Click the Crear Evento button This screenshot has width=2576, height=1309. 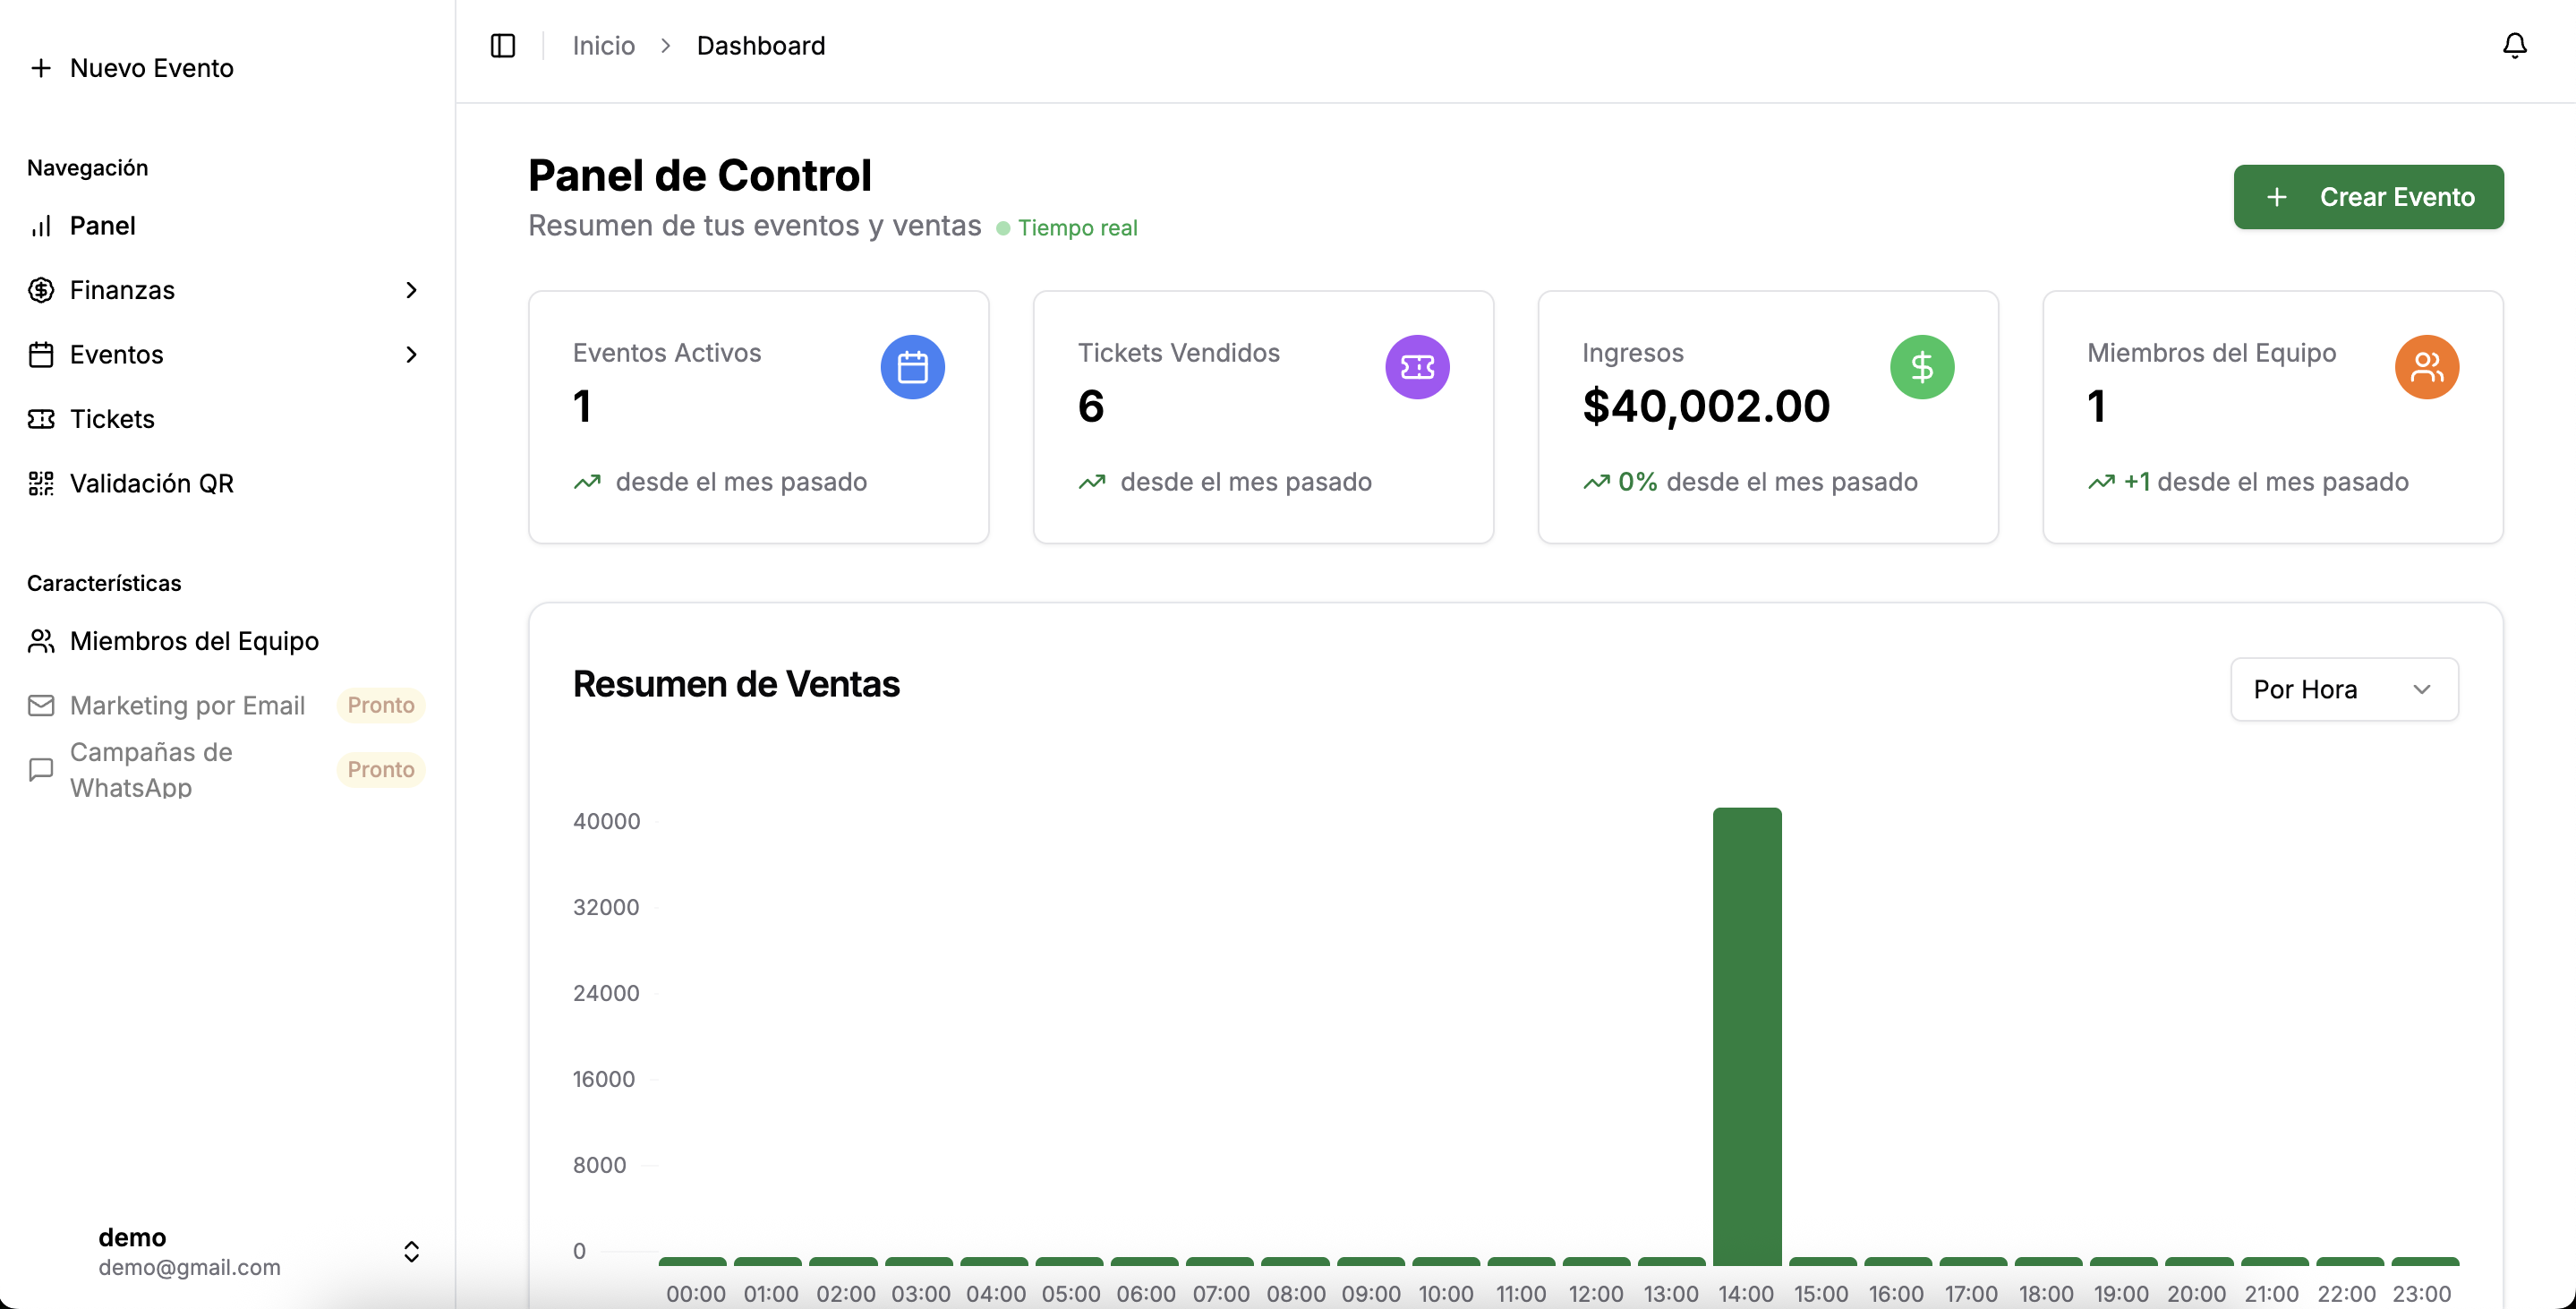tap(2368, 197)
